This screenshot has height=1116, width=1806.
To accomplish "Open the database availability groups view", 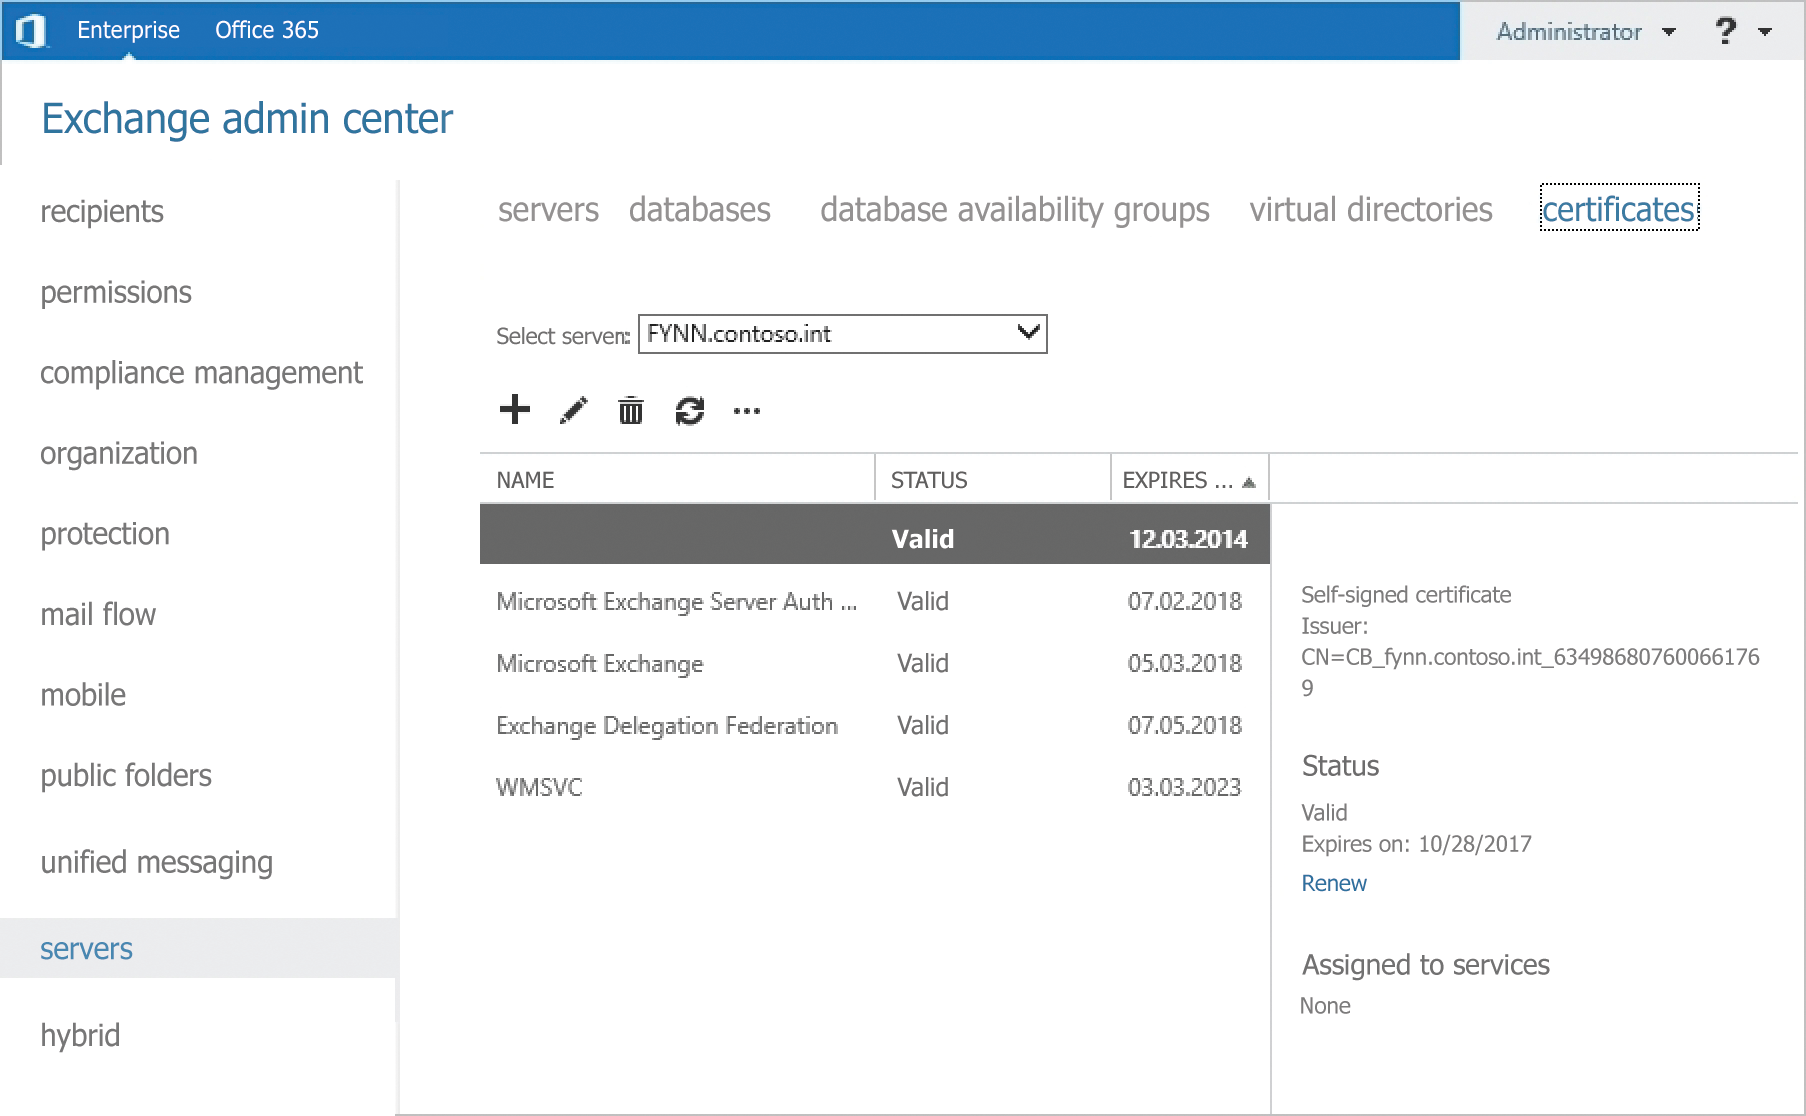I will [1014, 210].
